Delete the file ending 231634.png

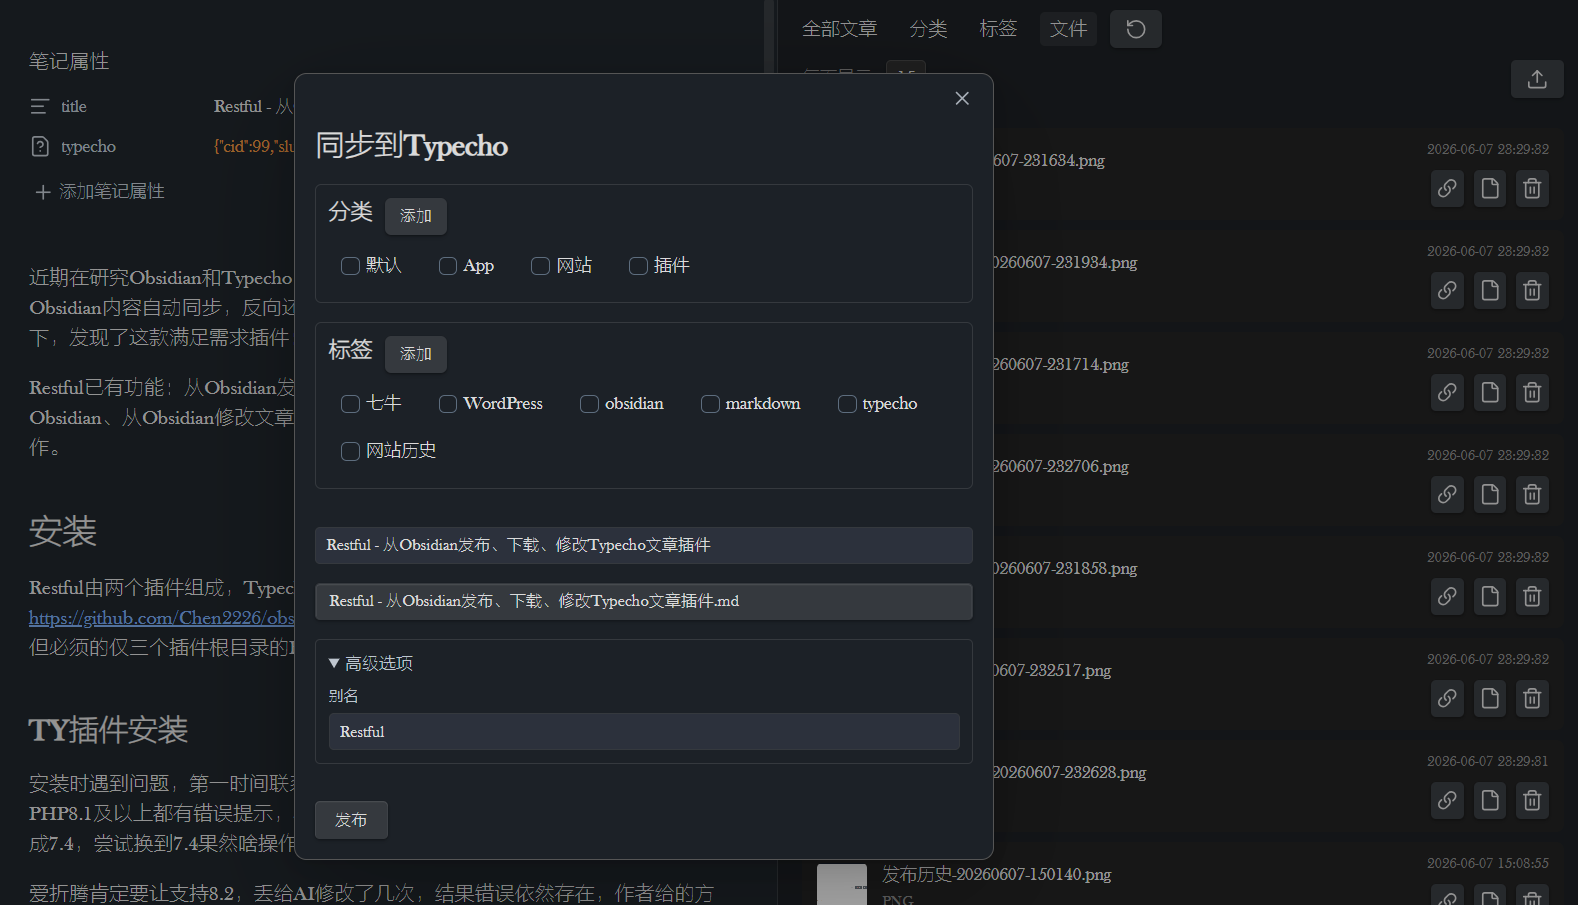point(1532,188)
